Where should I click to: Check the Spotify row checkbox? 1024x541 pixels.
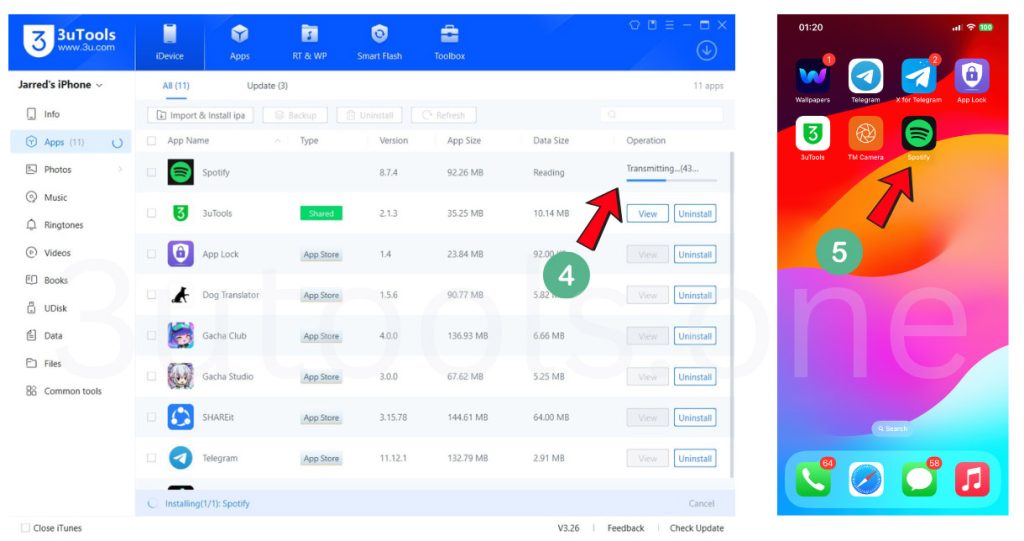(x=152, y=172)
